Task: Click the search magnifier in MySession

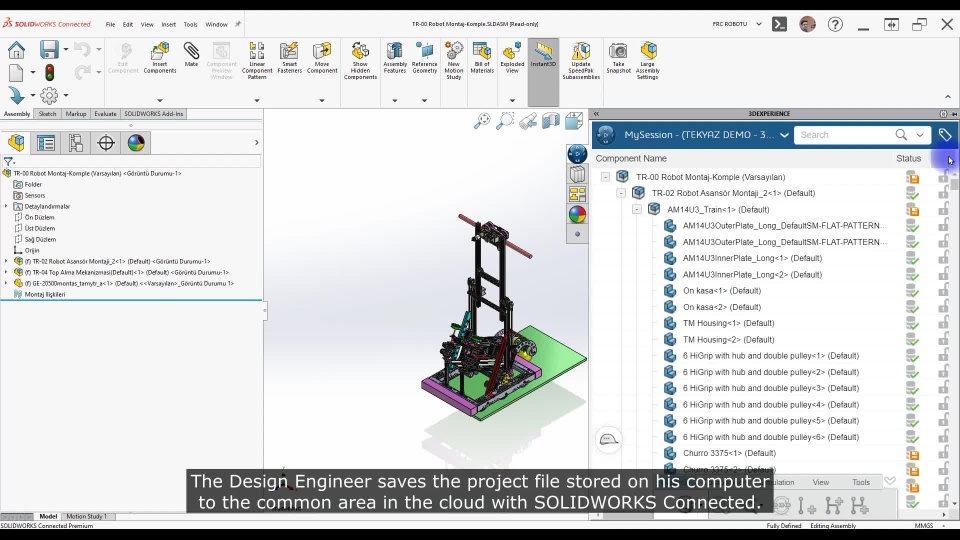Action: point(901,135)
